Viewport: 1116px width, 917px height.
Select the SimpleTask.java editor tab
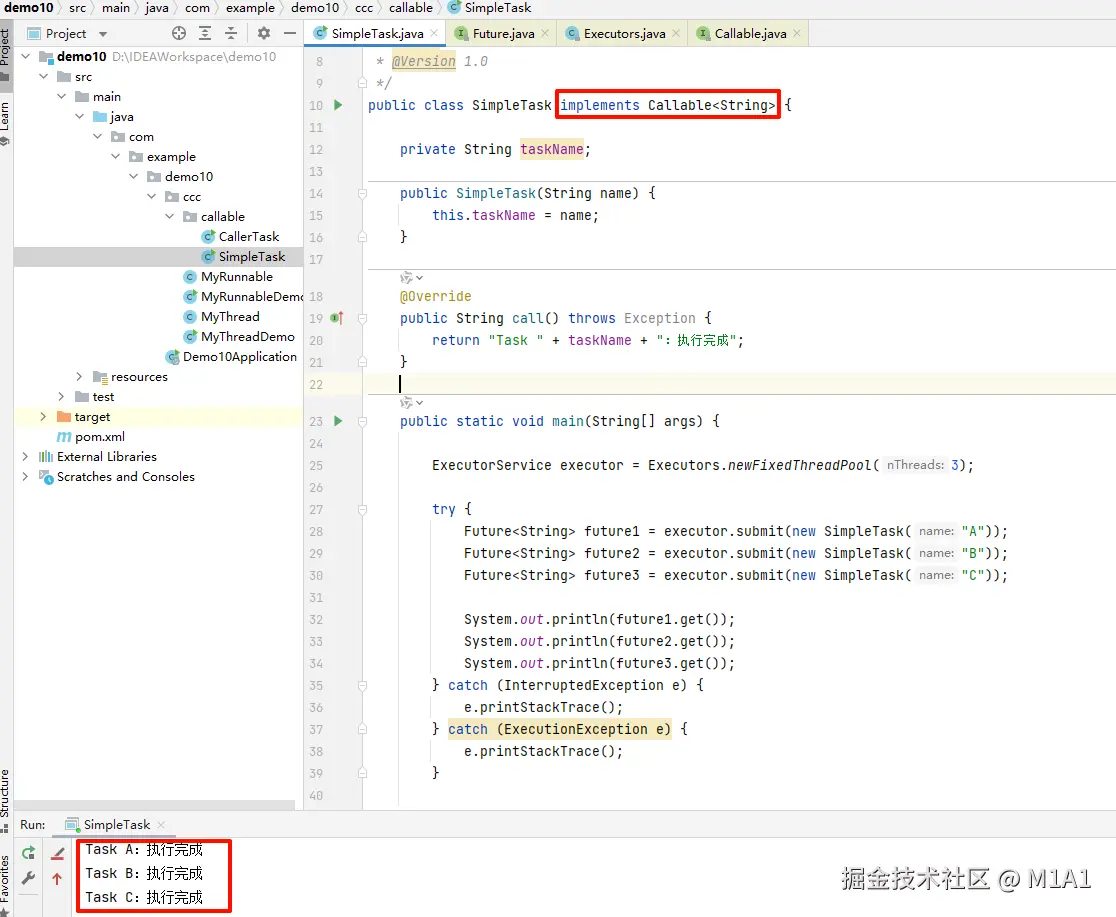(x=376, y=33)
